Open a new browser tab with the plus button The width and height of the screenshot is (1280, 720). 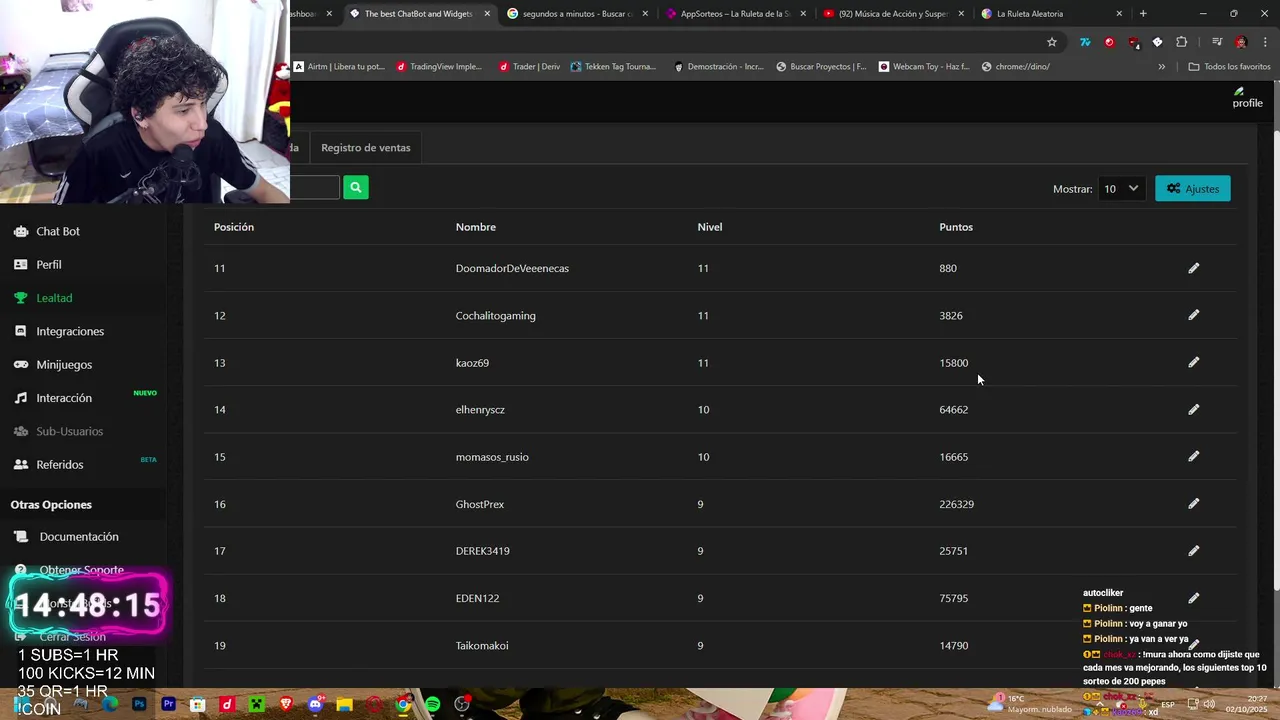[x=1143, y=14]
